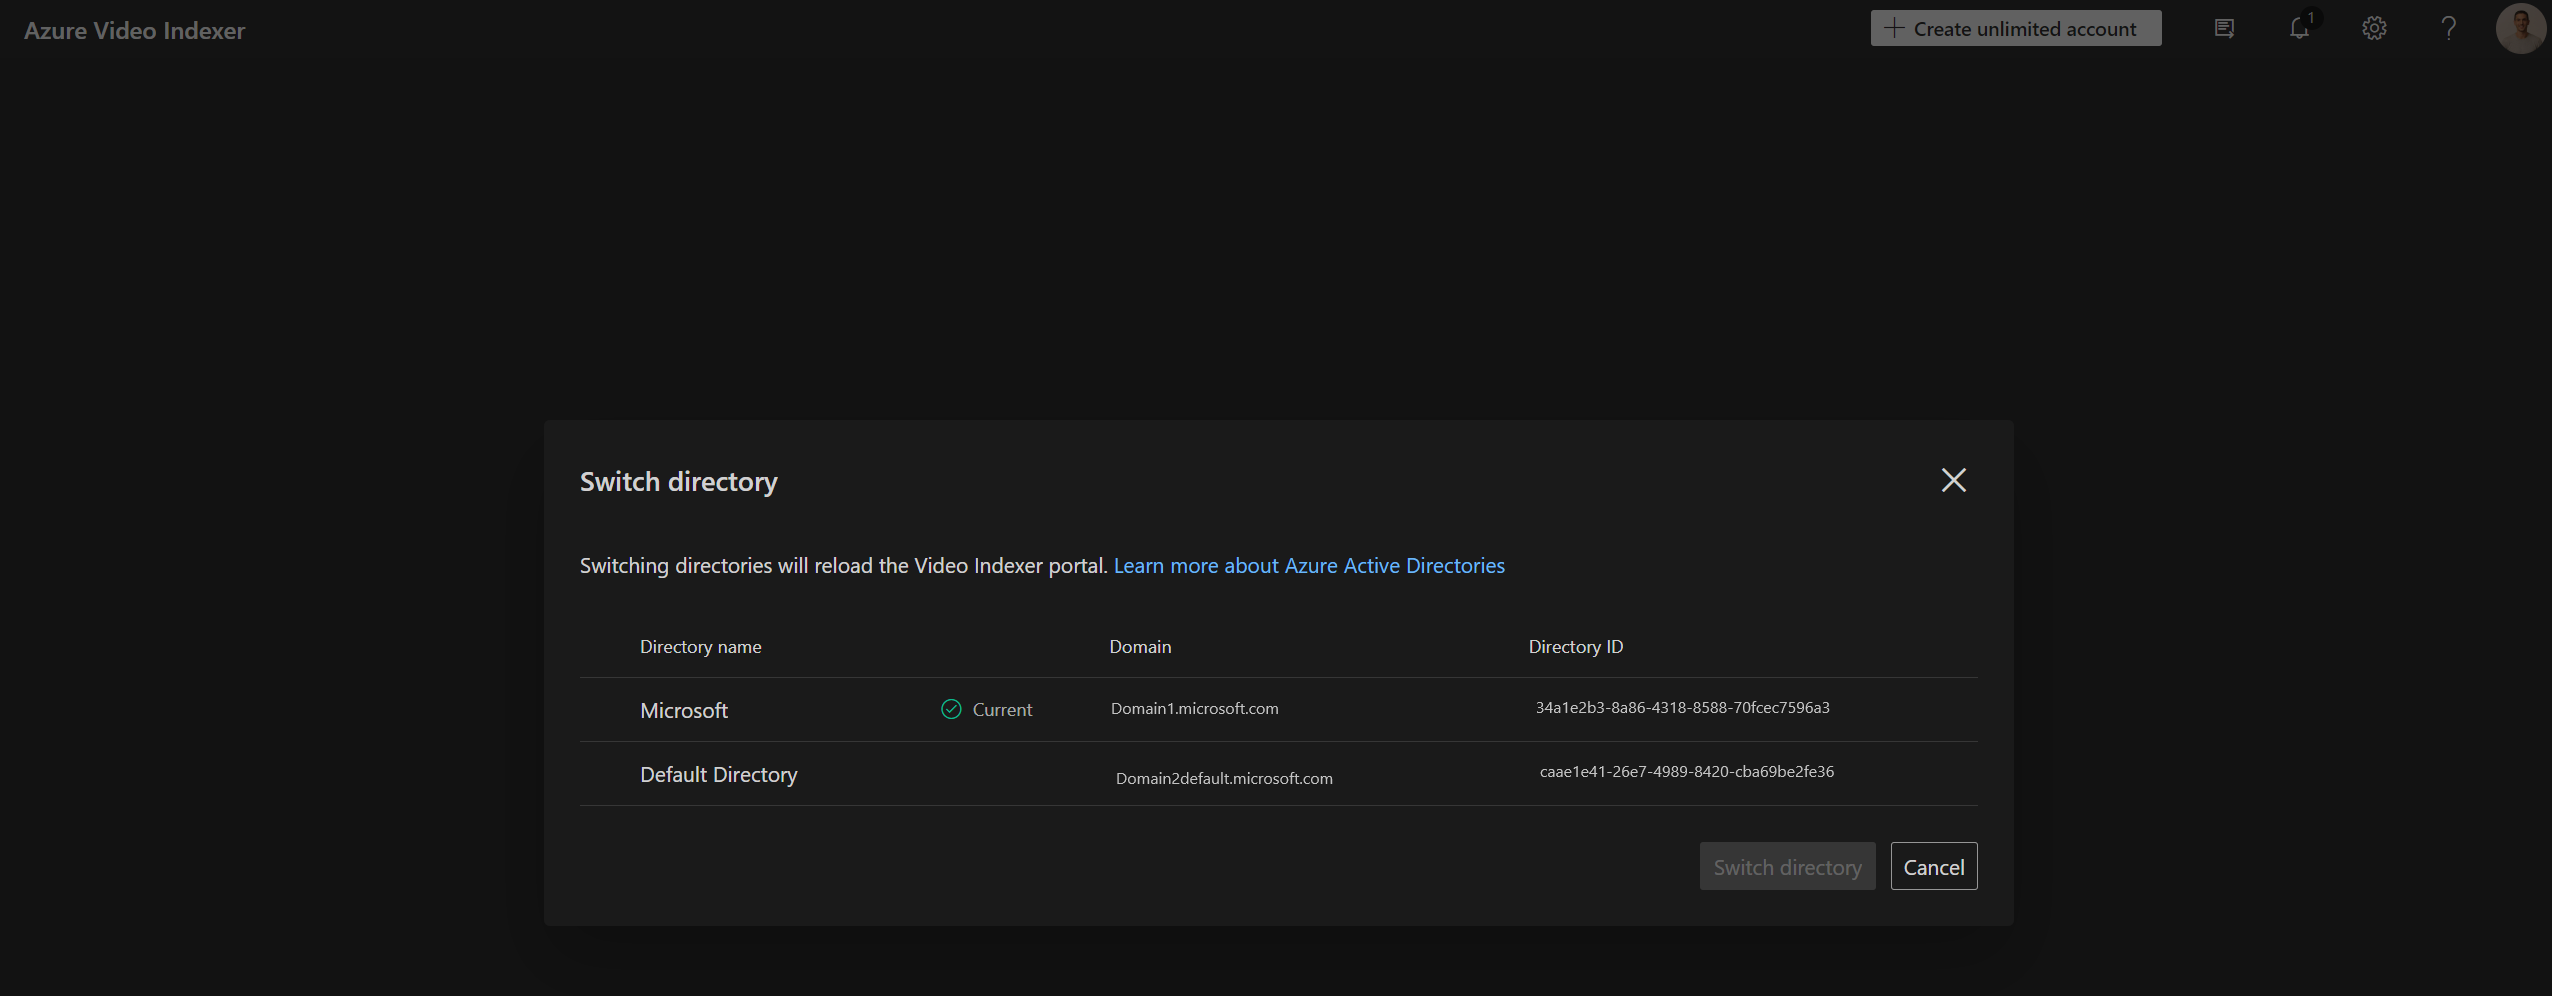Close the Switch directory dialog
The width and height of the screenshot is (2552, 996).
point(1953,480)
